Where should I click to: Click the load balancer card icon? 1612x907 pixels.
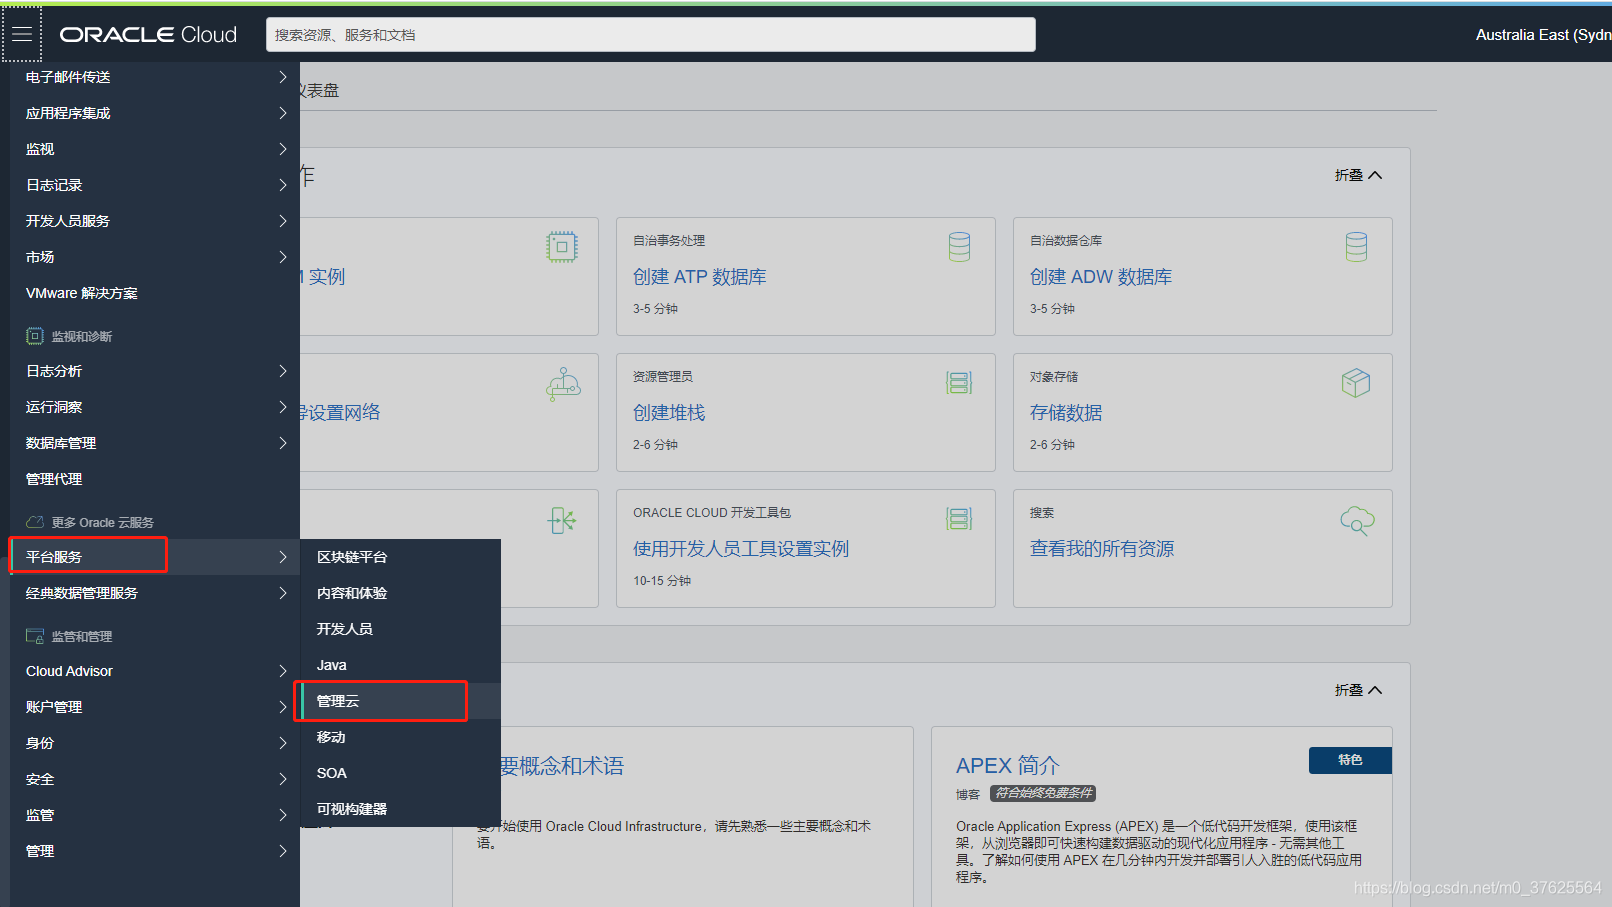pos(562,520)
